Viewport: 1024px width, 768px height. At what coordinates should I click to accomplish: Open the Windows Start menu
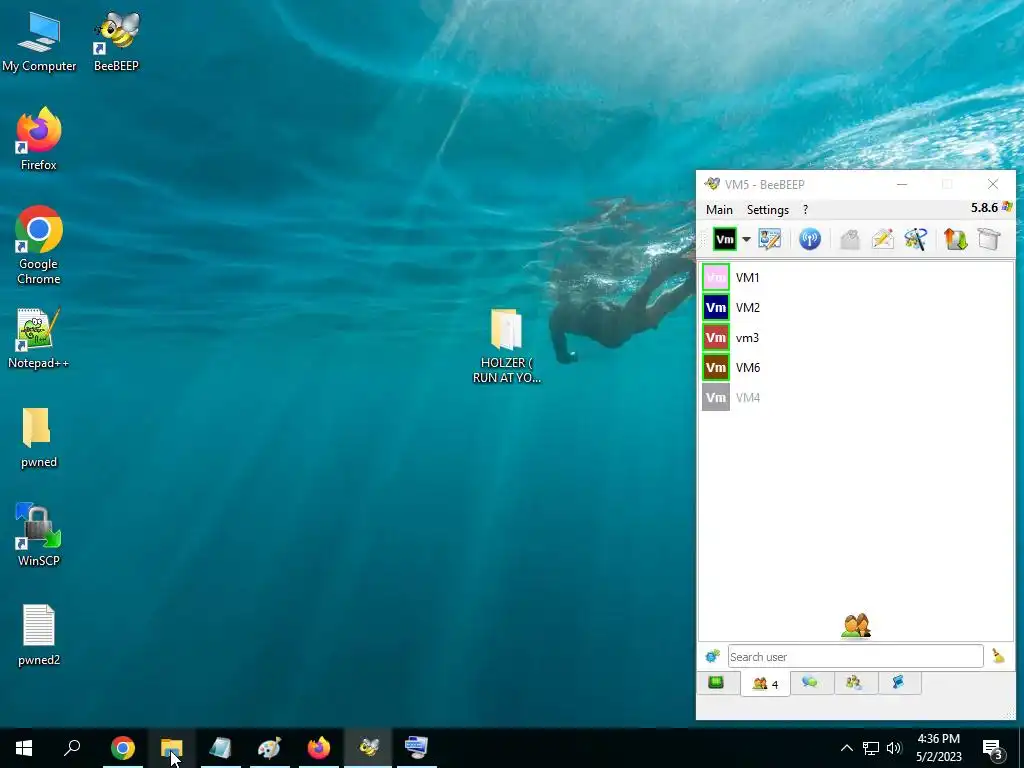pos(24,748)
